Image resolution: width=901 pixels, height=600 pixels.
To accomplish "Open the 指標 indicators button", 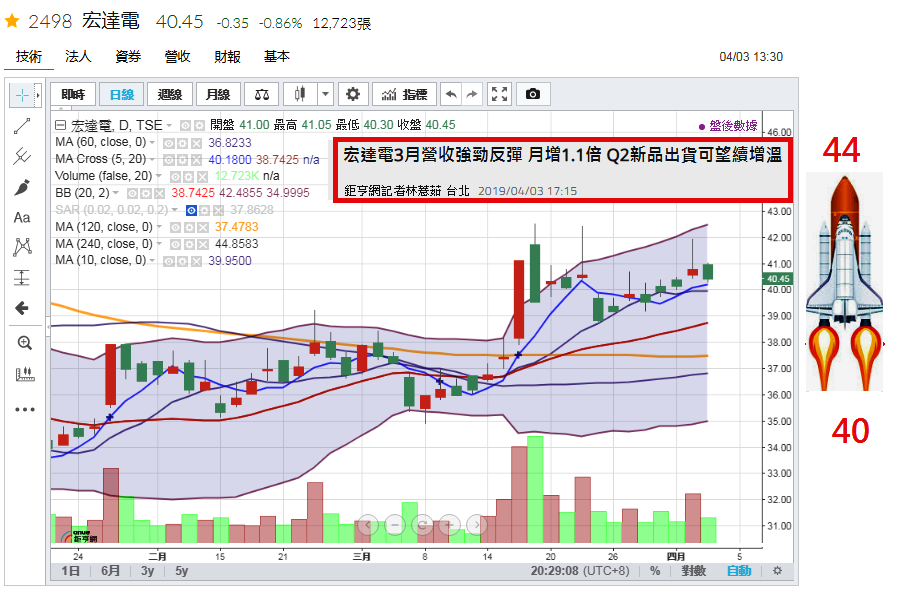I will pyautogui.click(x=405, y=94).
